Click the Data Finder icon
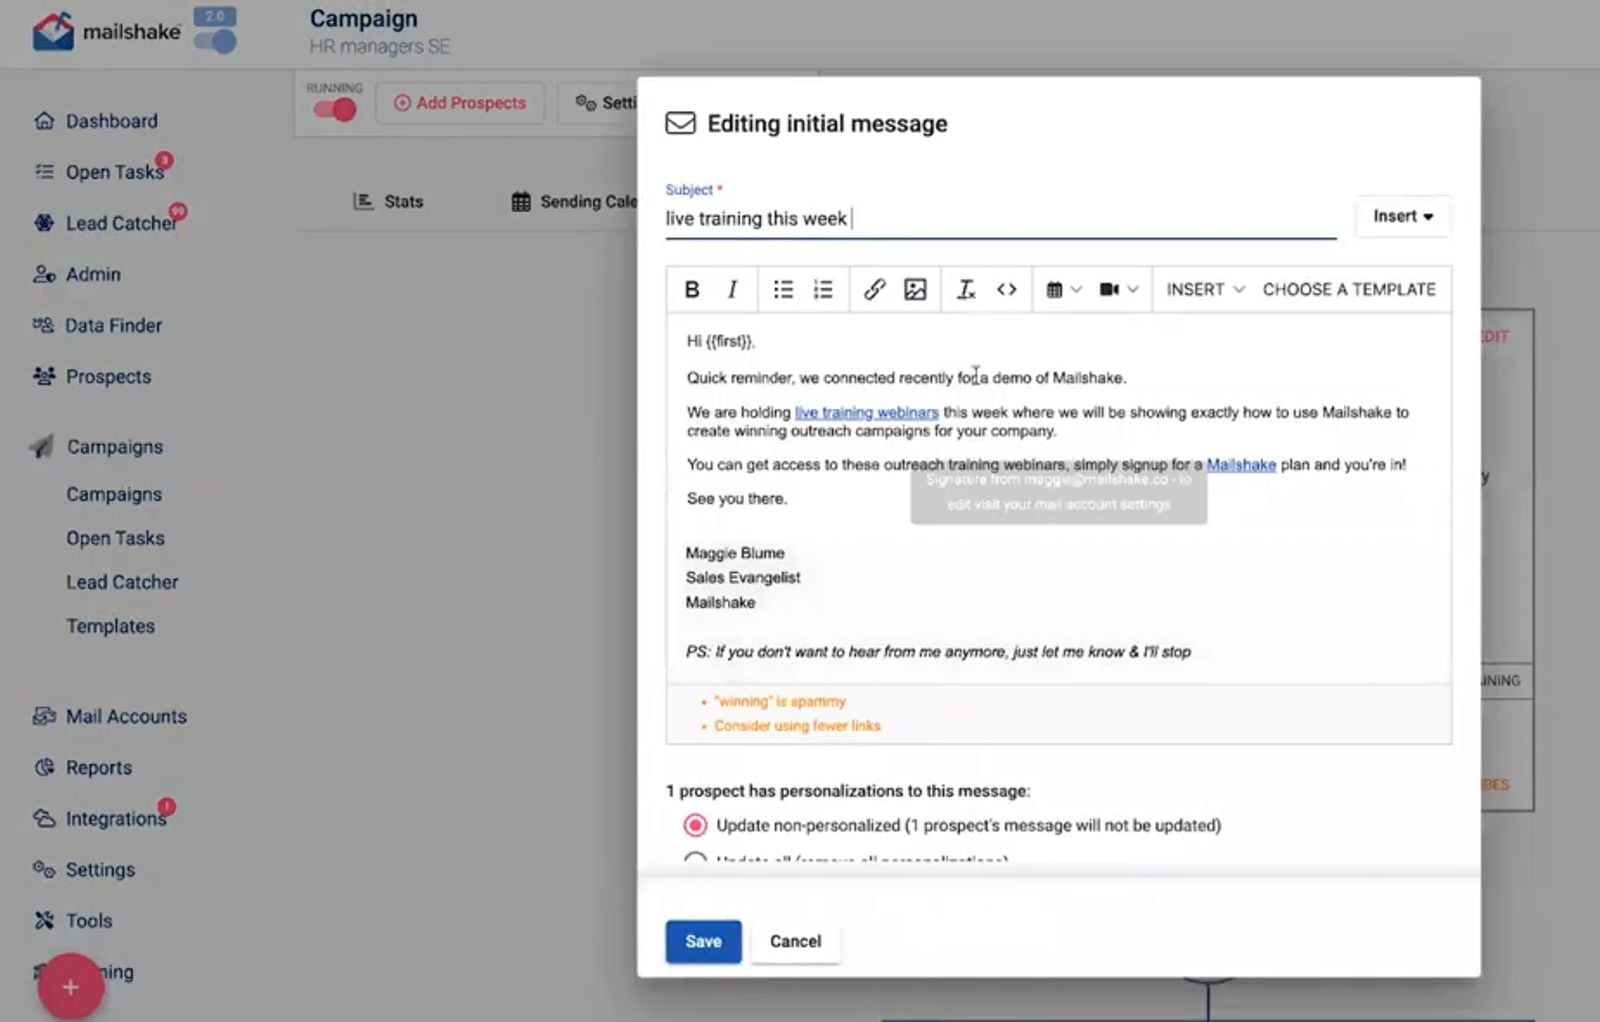This screenshot has width=1600, height=1022. point(43,325)
